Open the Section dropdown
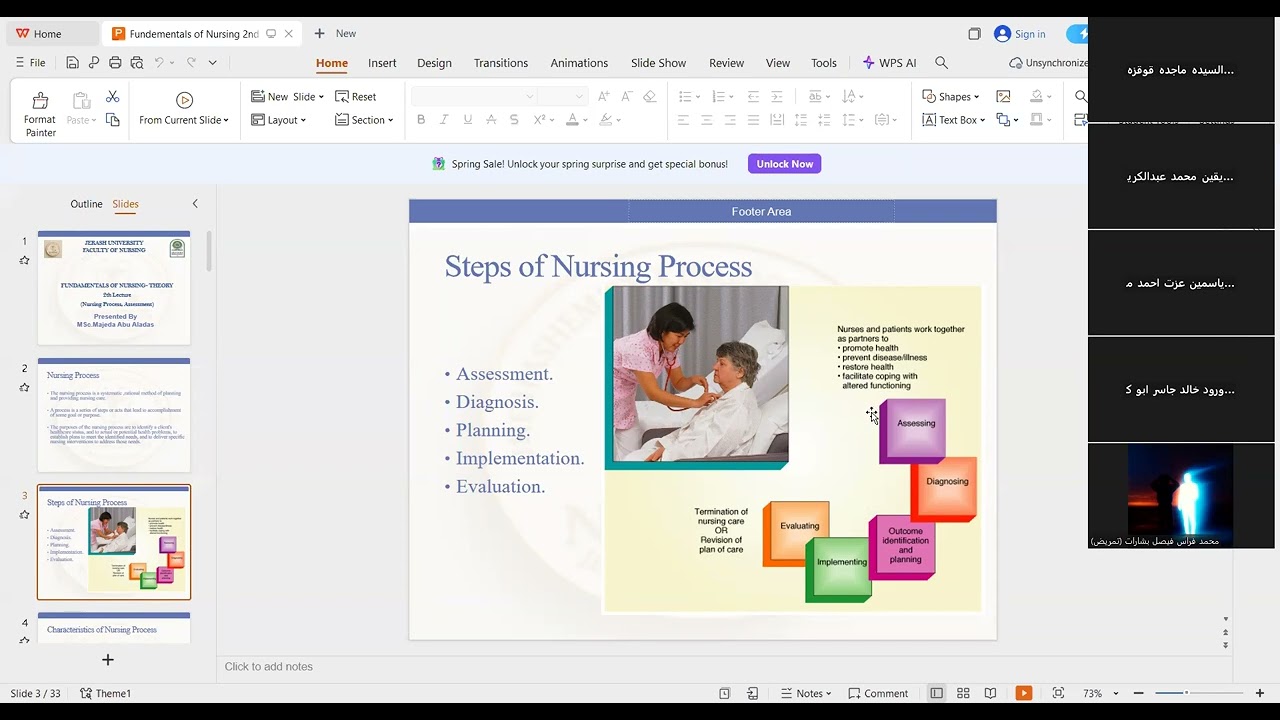This screenshot has width=1280, height=720. coord(364,120)
